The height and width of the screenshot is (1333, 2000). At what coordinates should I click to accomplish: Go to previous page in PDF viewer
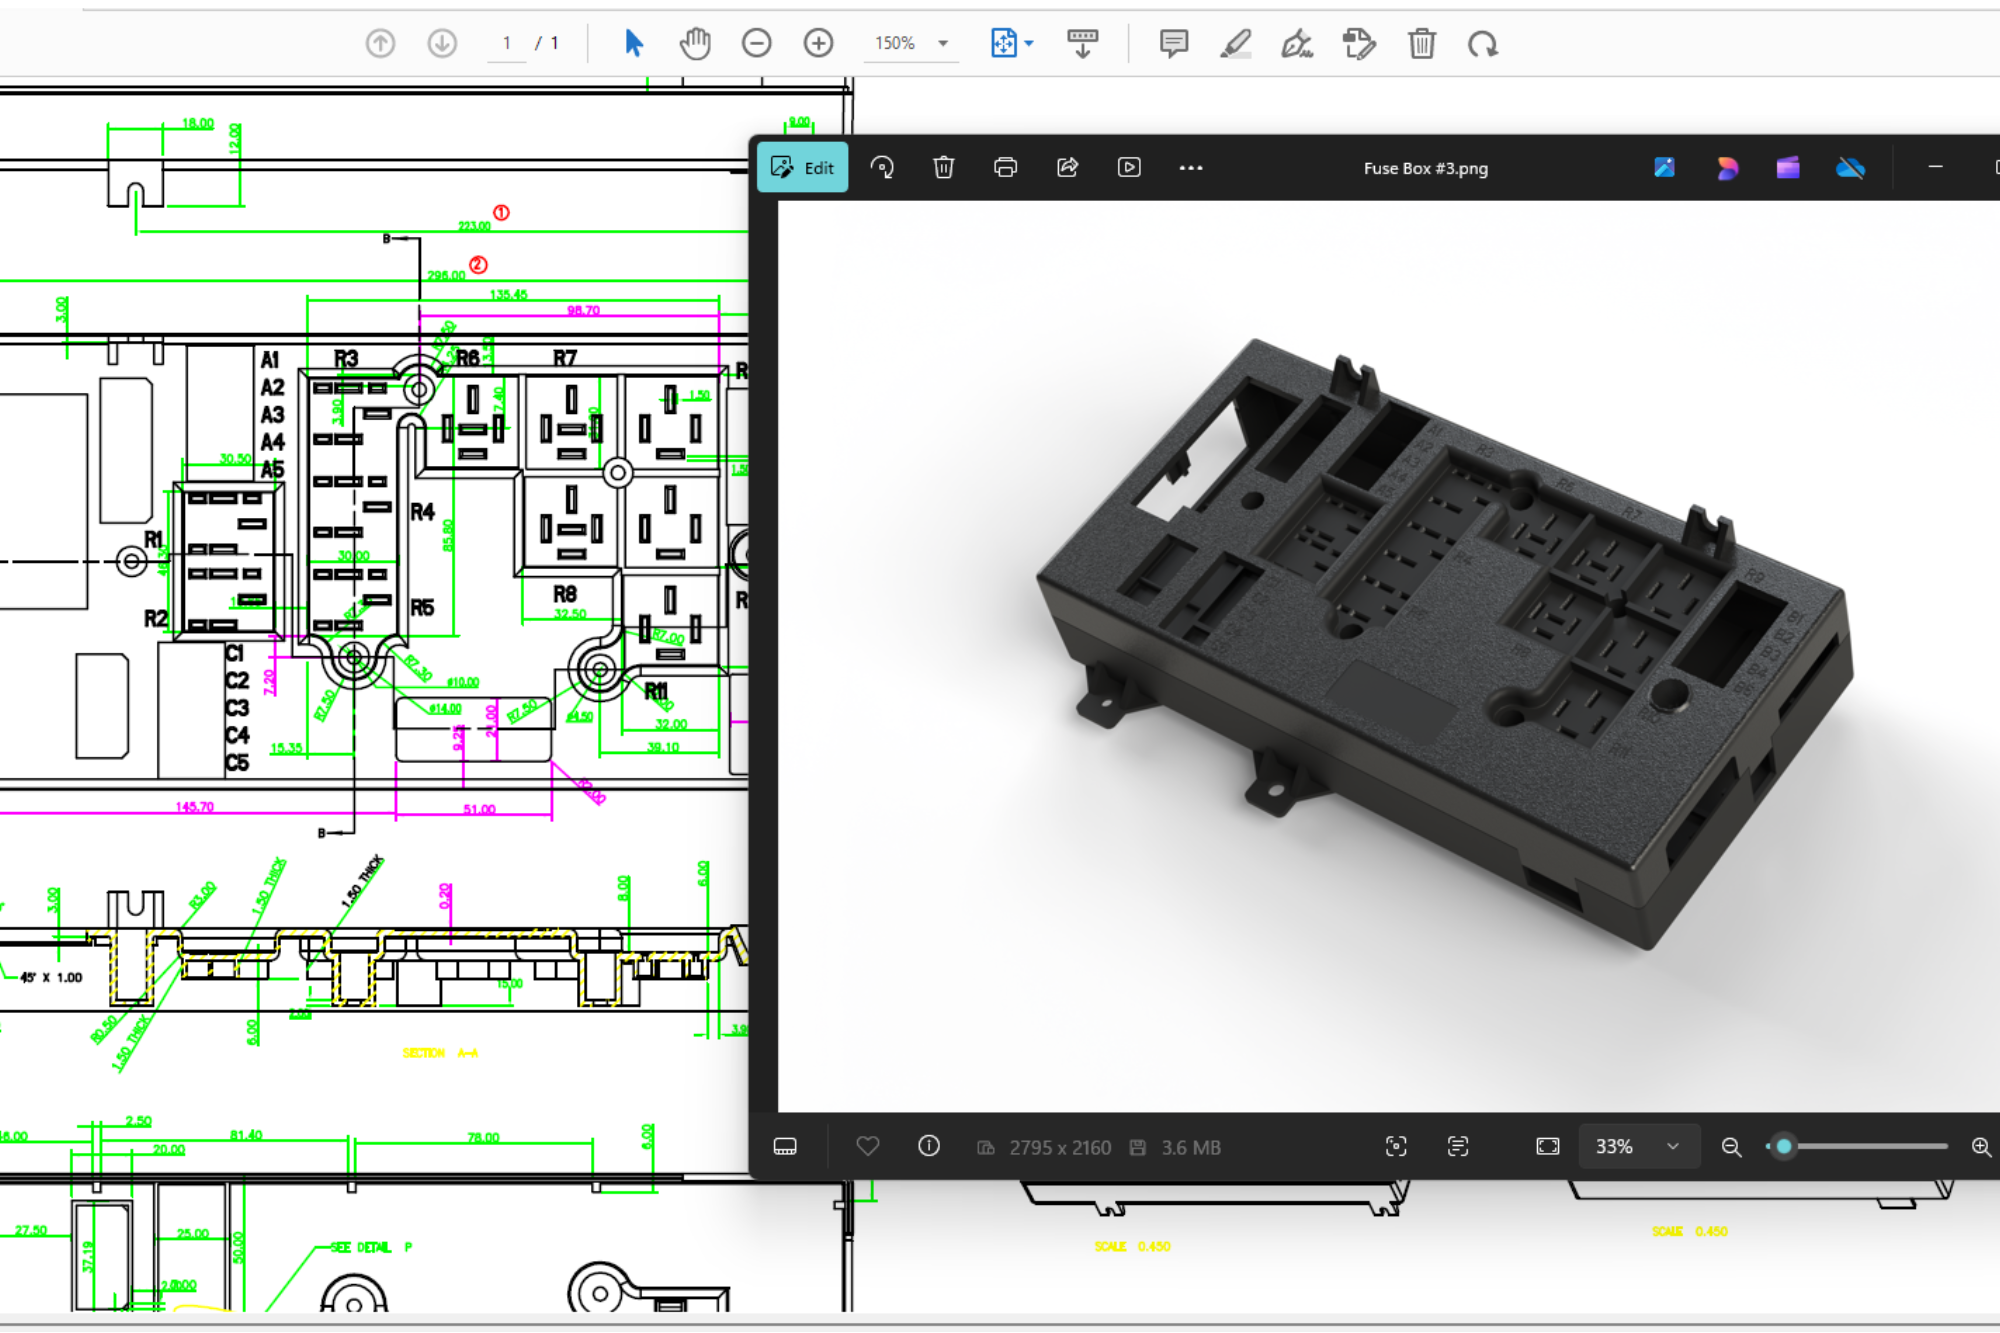[x=380, y=43]
